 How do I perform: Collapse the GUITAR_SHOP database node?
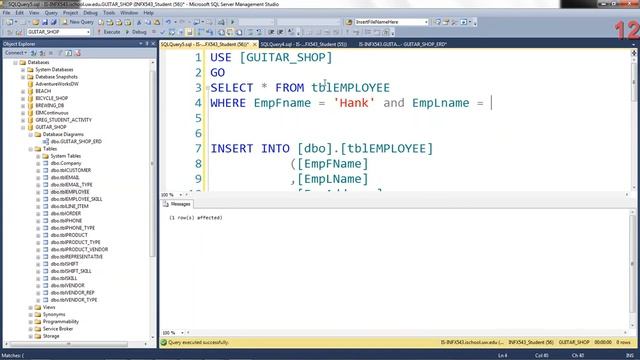(23, 127)
